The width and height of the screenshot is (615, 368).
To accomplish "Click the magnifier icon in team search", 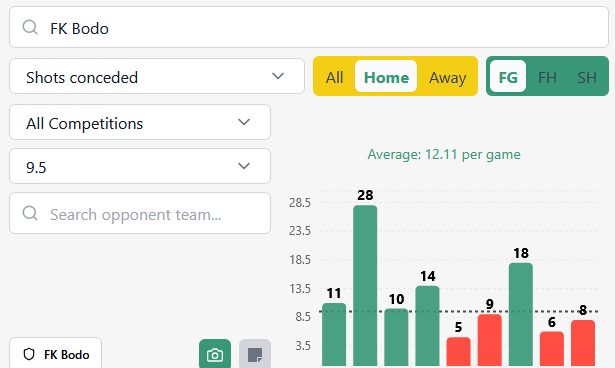I will click(30, 27).
